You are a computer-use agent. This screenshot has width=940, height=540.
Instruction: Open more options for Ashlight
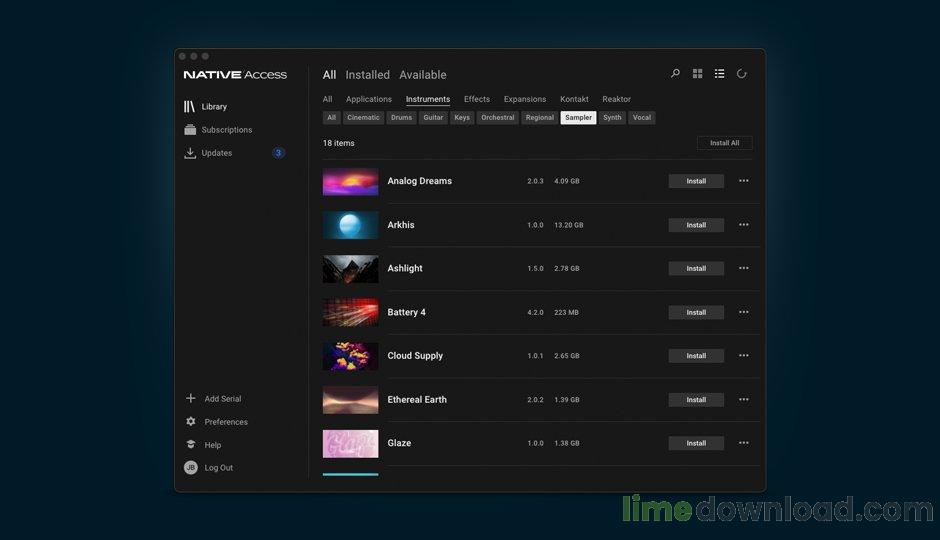point(743,269)
